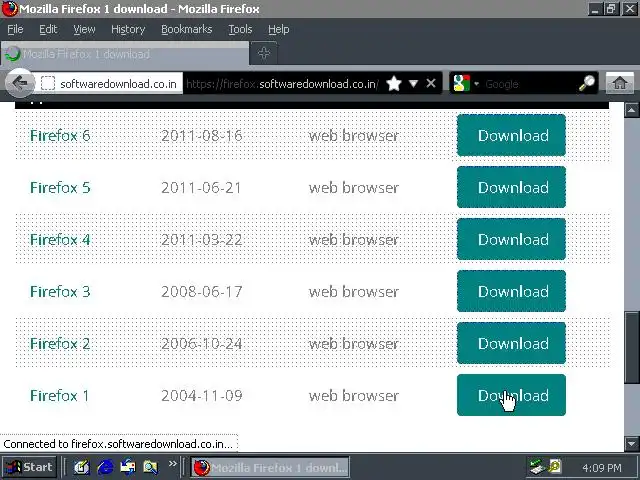Open the Tools menu
The image size is (640, 480).
click(240, 29)
